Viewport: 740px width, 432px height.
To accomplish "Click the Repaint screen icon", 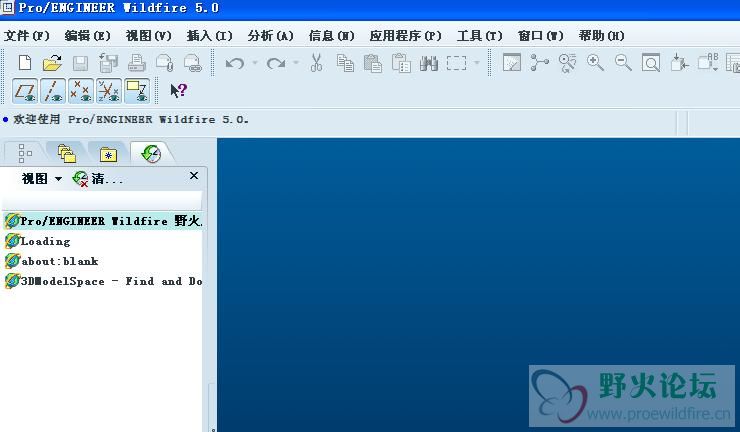I will (512, 62).
